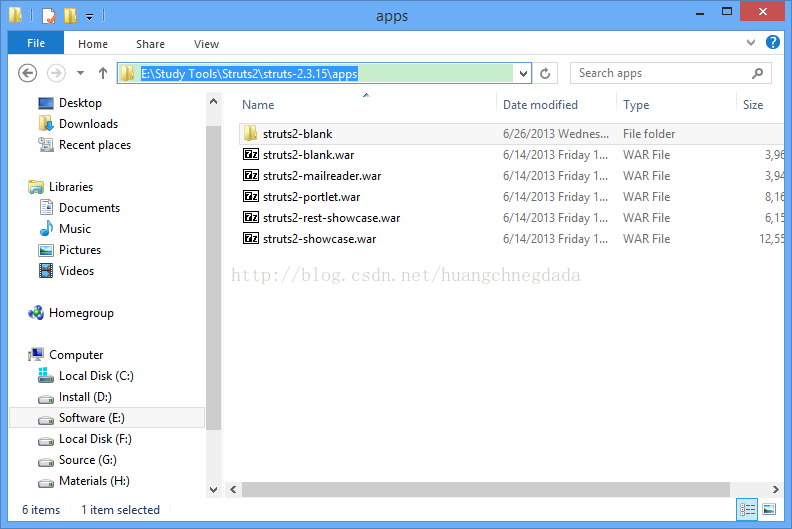
Task: Expand the address bar history dropdown
Action: point(523,74)
